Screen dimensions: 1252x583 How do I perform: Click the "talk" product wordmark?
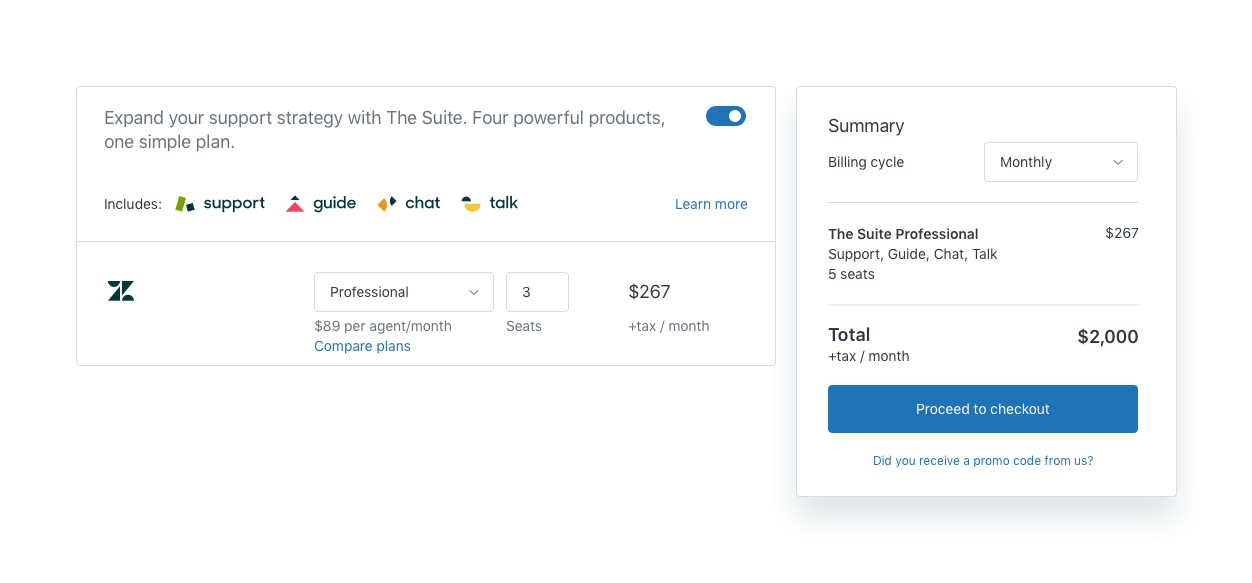click(504, 202)
